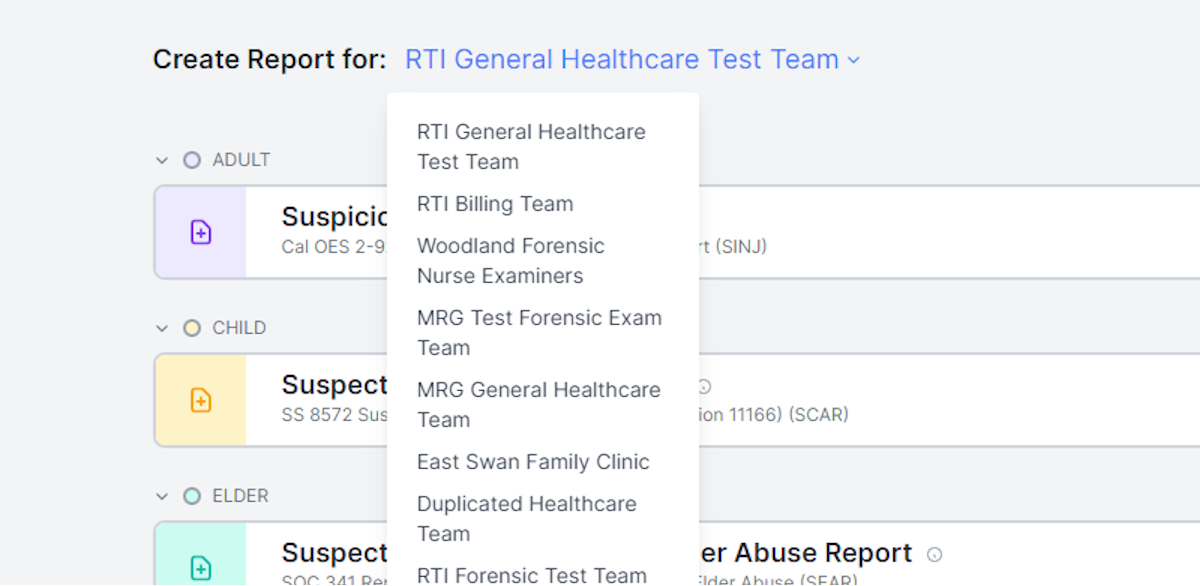This screenshot has width=1200, height=586.
Task: Select RTI General Healthcare Test Team option
Action: click(x=543, y=147)
